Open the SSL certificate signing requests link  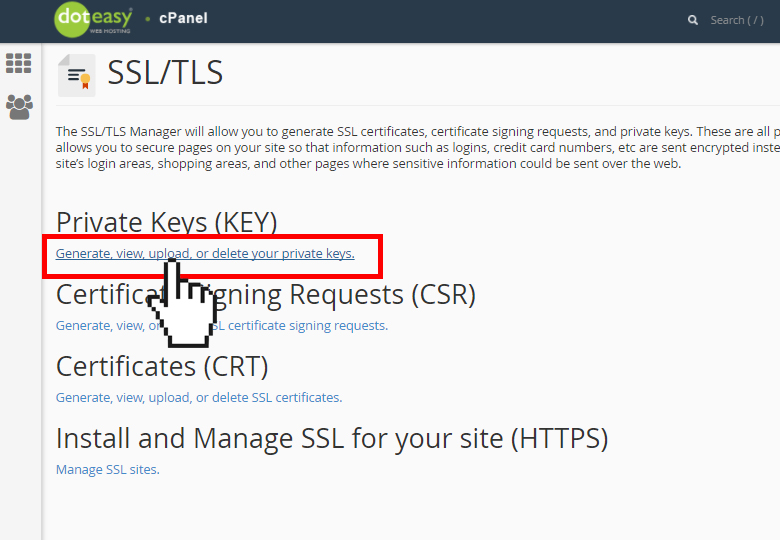[x=222, y=326]
